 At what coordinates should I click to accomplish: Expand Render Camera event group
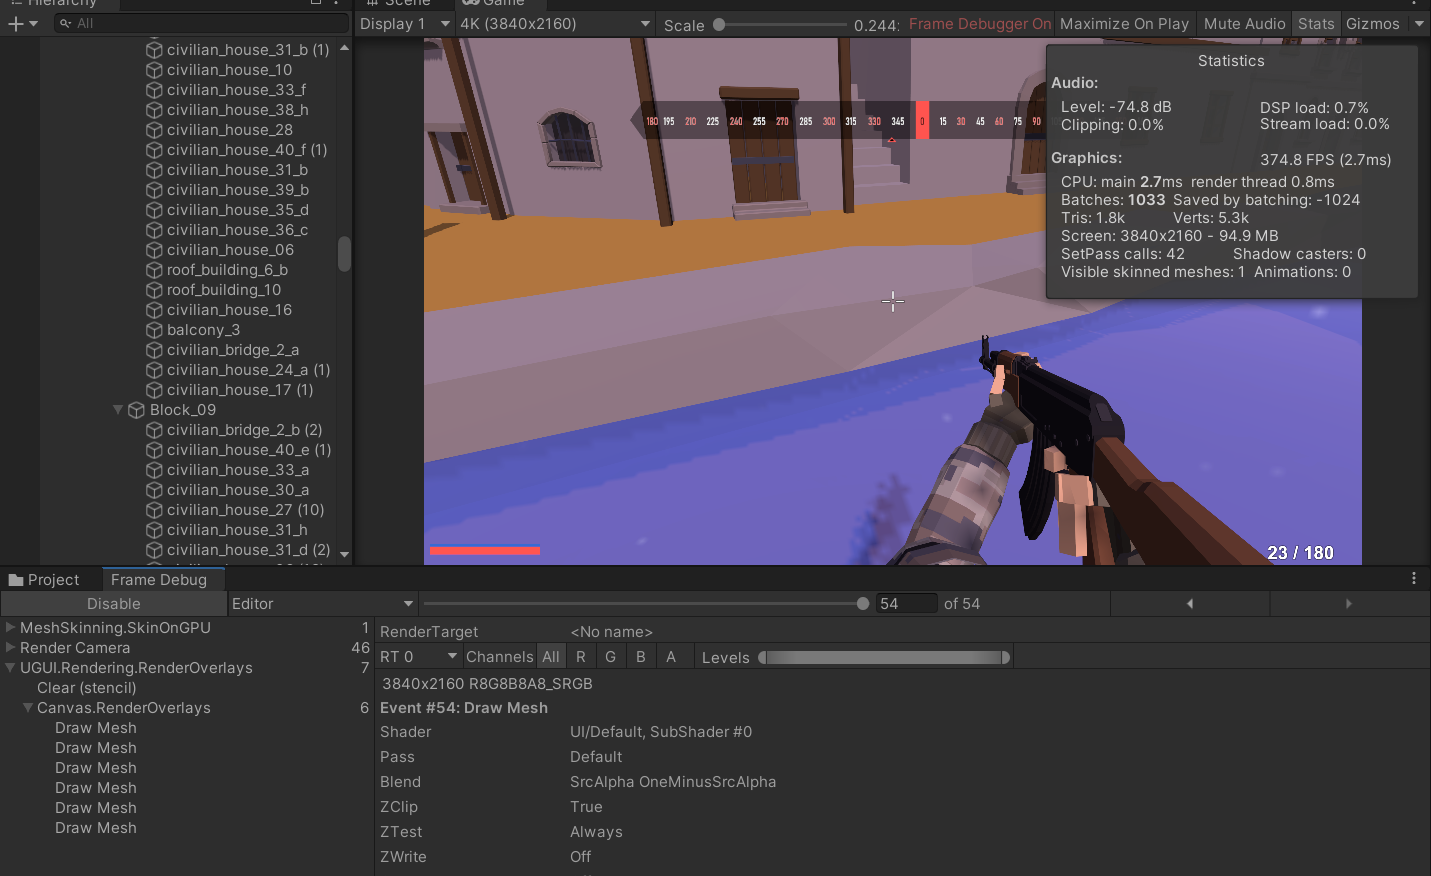(10, 648)
